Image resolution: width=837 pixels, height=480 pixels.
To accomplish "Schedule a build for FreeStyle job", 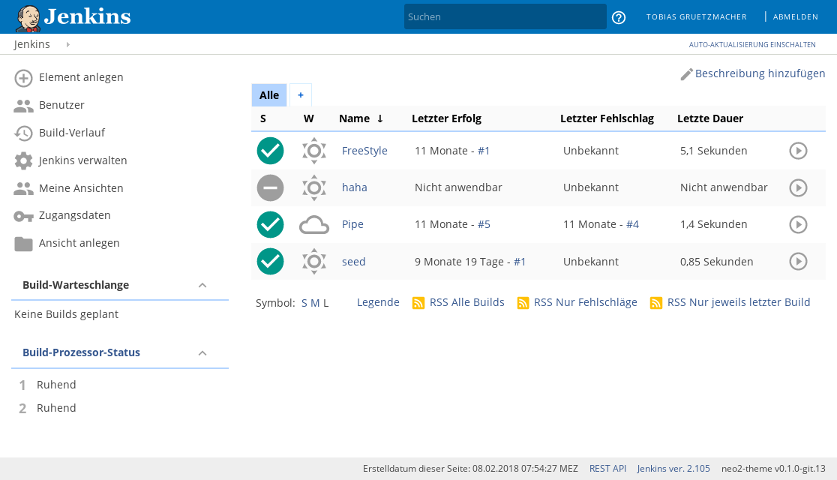I will point(797,151).
